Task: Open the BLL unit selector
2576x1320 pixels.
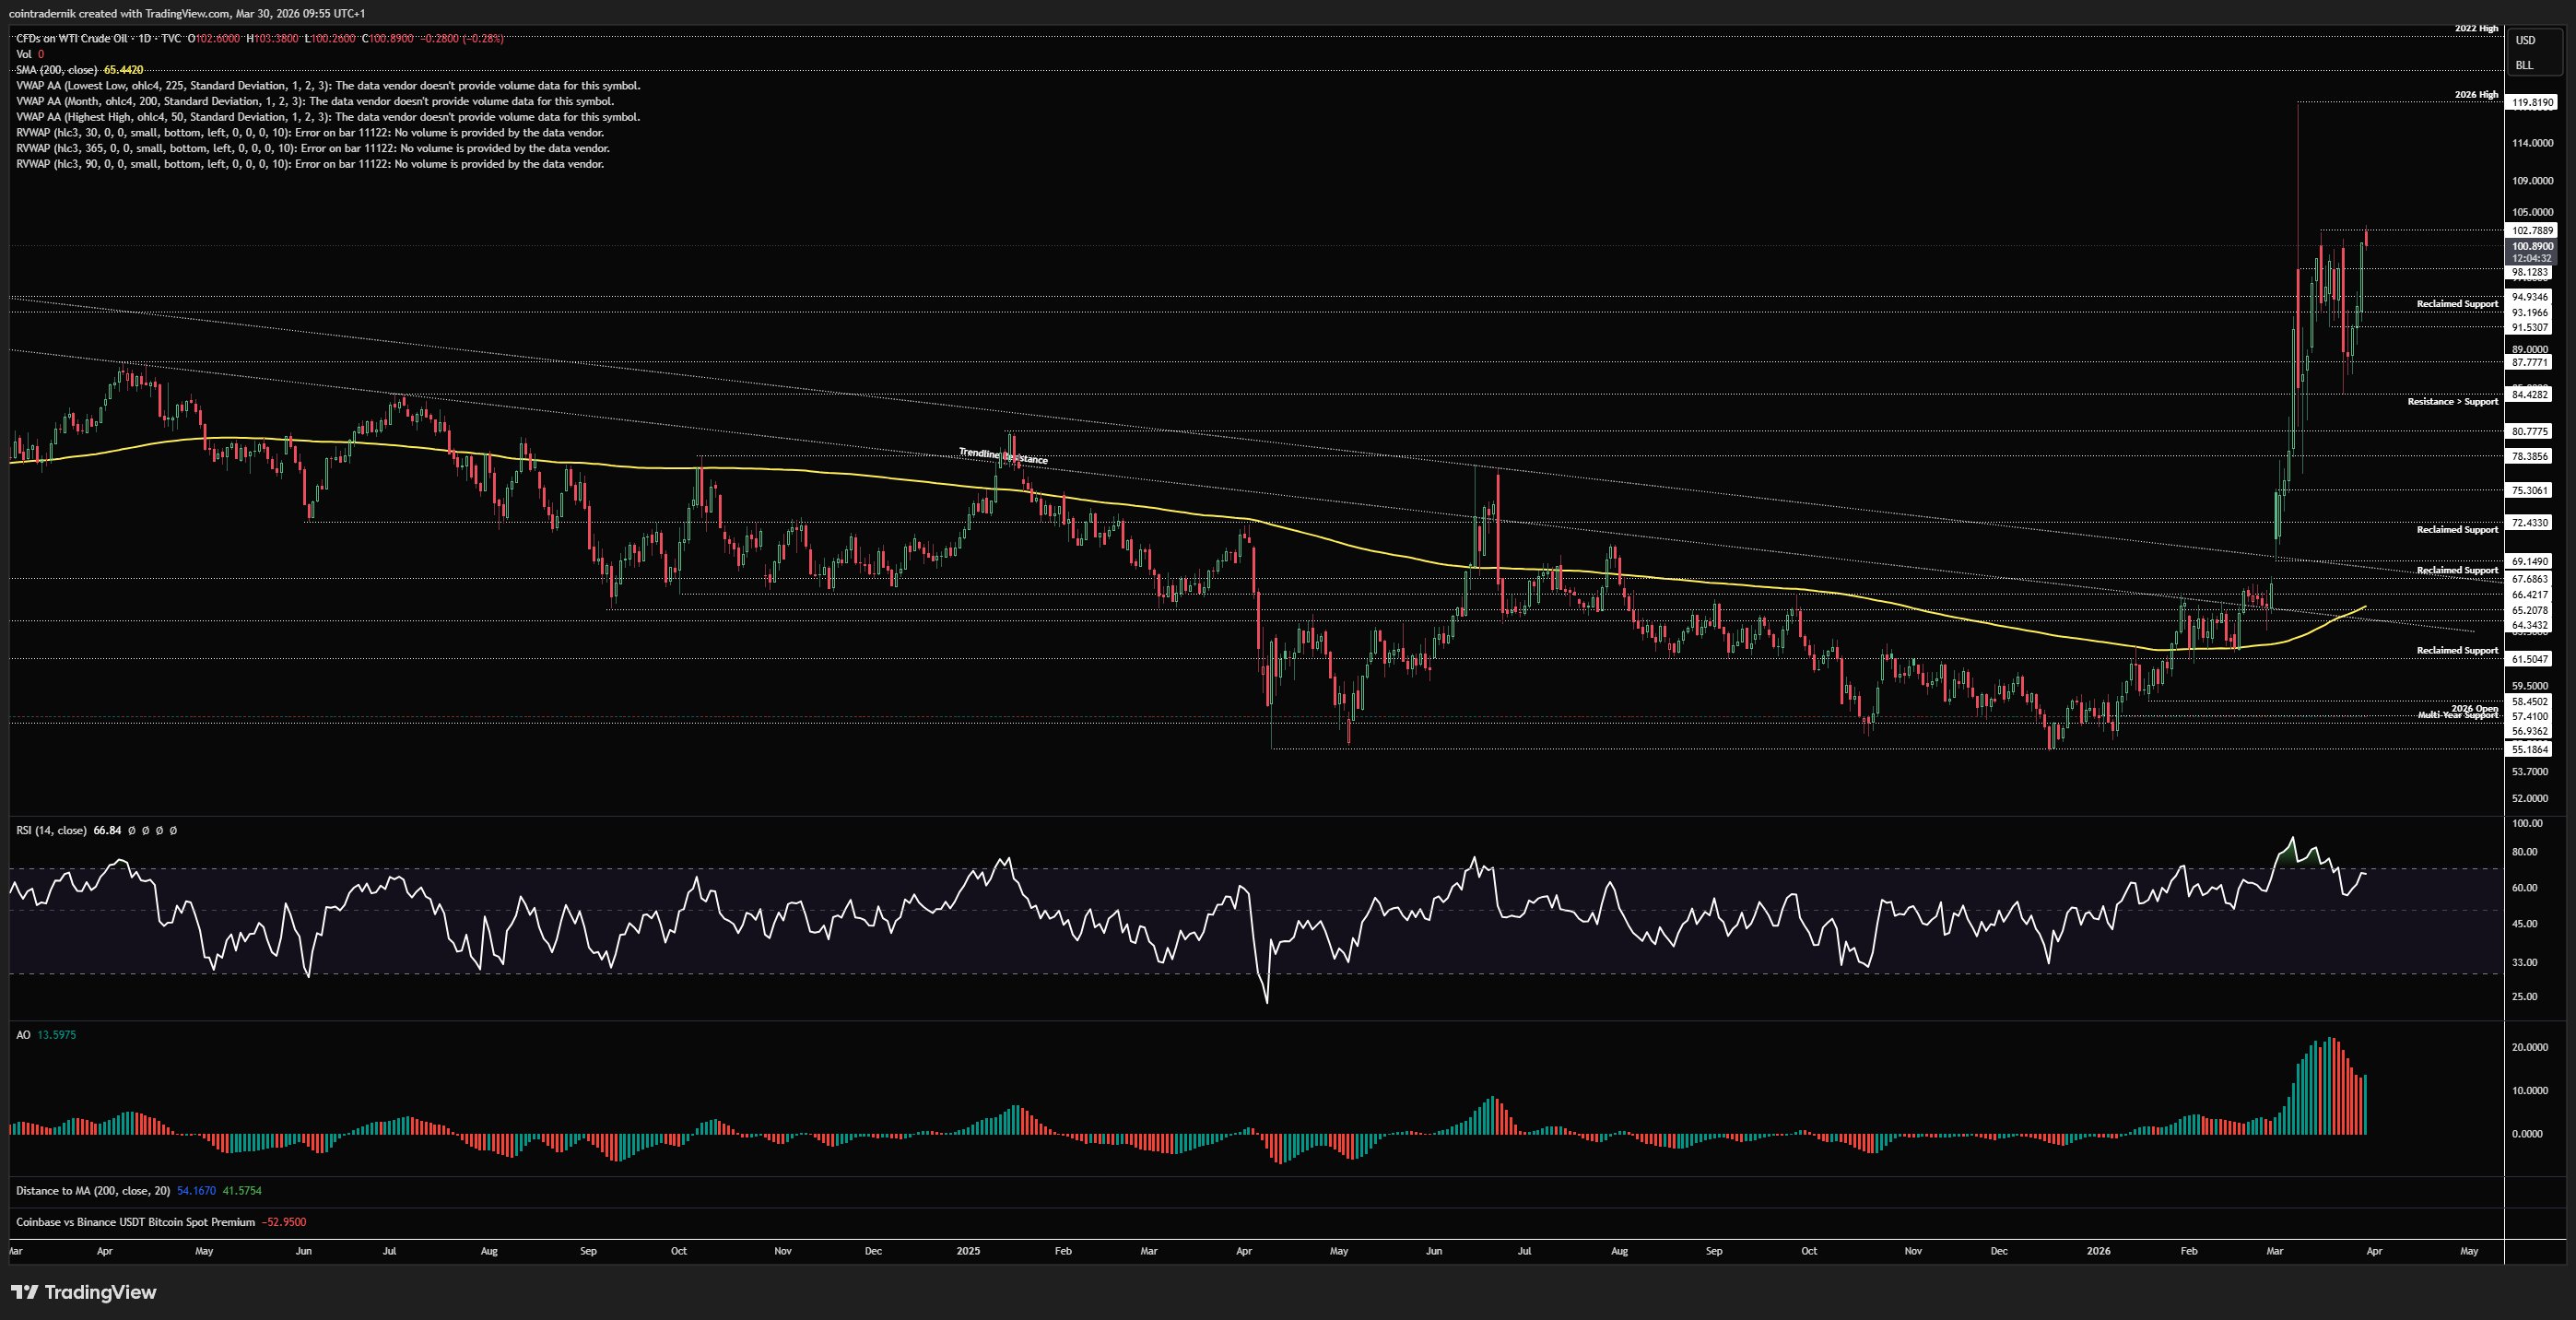Action: pyautogui.click(x=2524, y=65)
